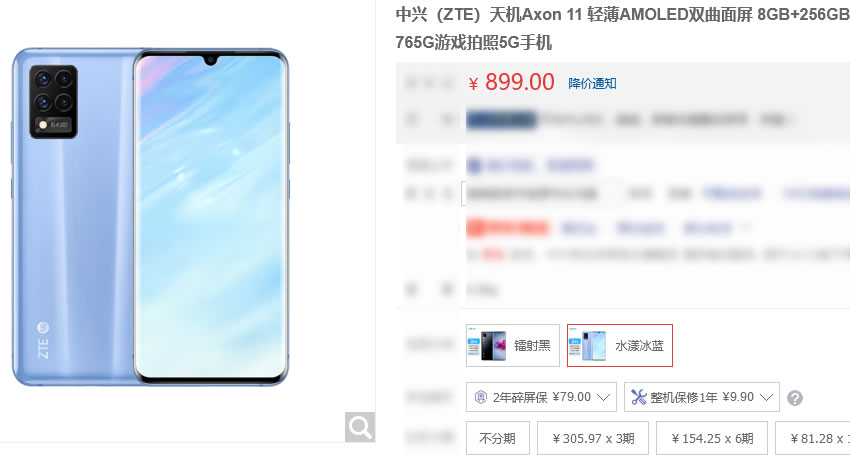This screenshot has height=455, width=850.
Task: Expand the 2年碎屏保 ¥79.00 dropdown arrow
Action: [x=603, y=398]
